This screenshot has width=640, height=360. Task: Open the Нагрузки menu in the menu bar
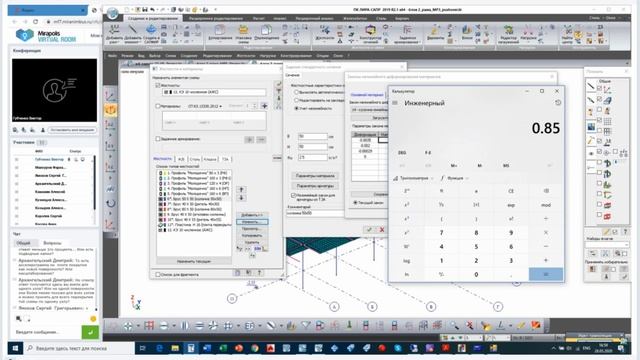pyautogui.click(x=268, y=56)
